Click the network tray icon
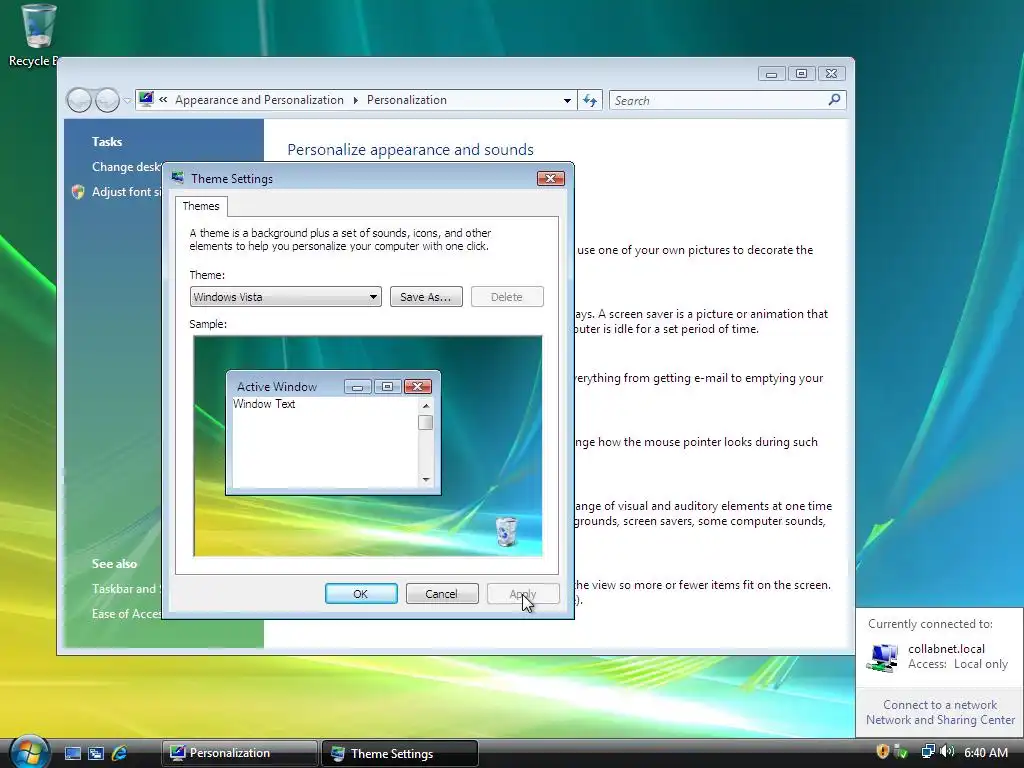Screen dimensions: 1024x768 pos(927,752)
